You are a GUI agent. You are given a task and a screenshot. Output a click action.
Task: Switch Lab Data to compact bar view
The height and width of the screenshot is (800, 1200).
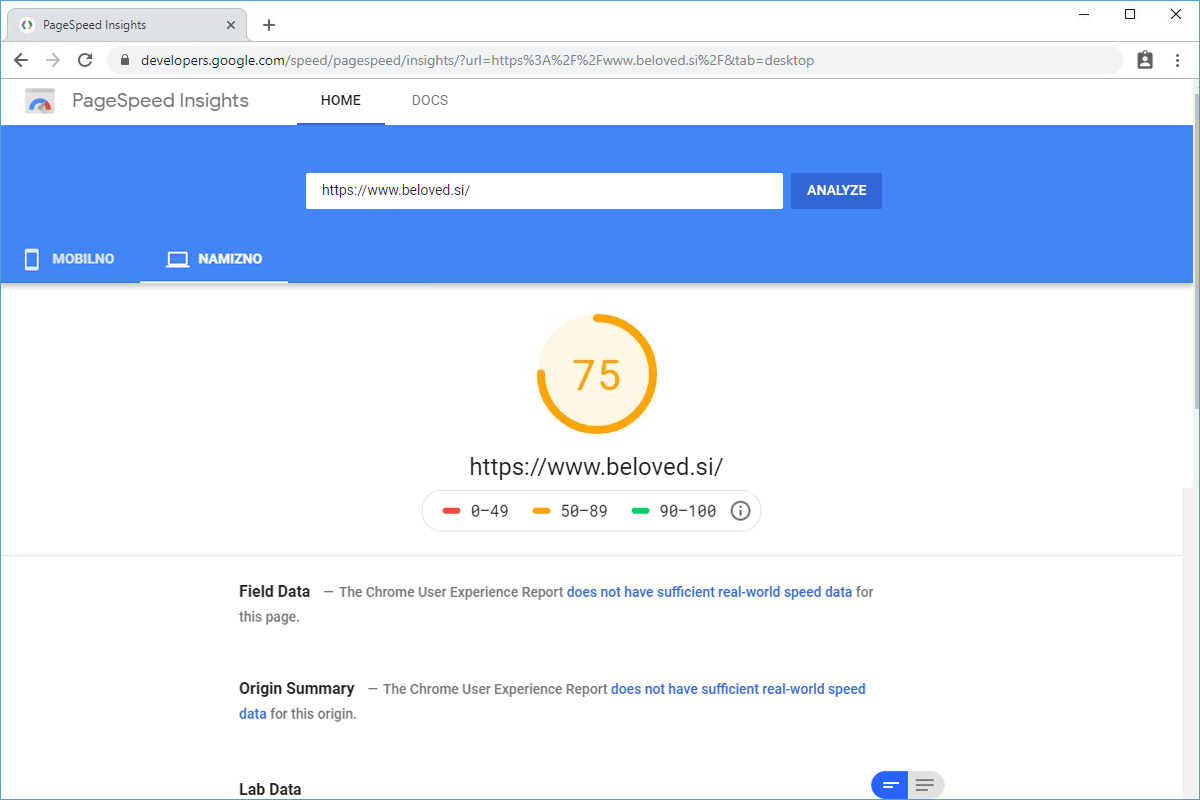point(890,785)
